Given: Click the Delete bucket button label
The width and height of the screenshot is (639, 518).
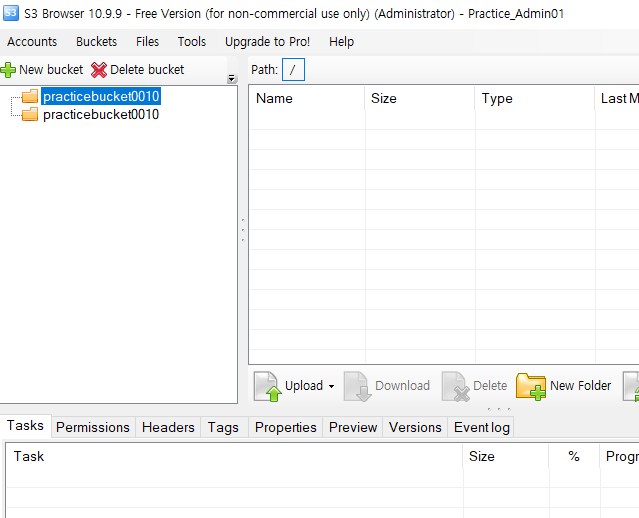Looking at the screenshot, I should [147, 70].
